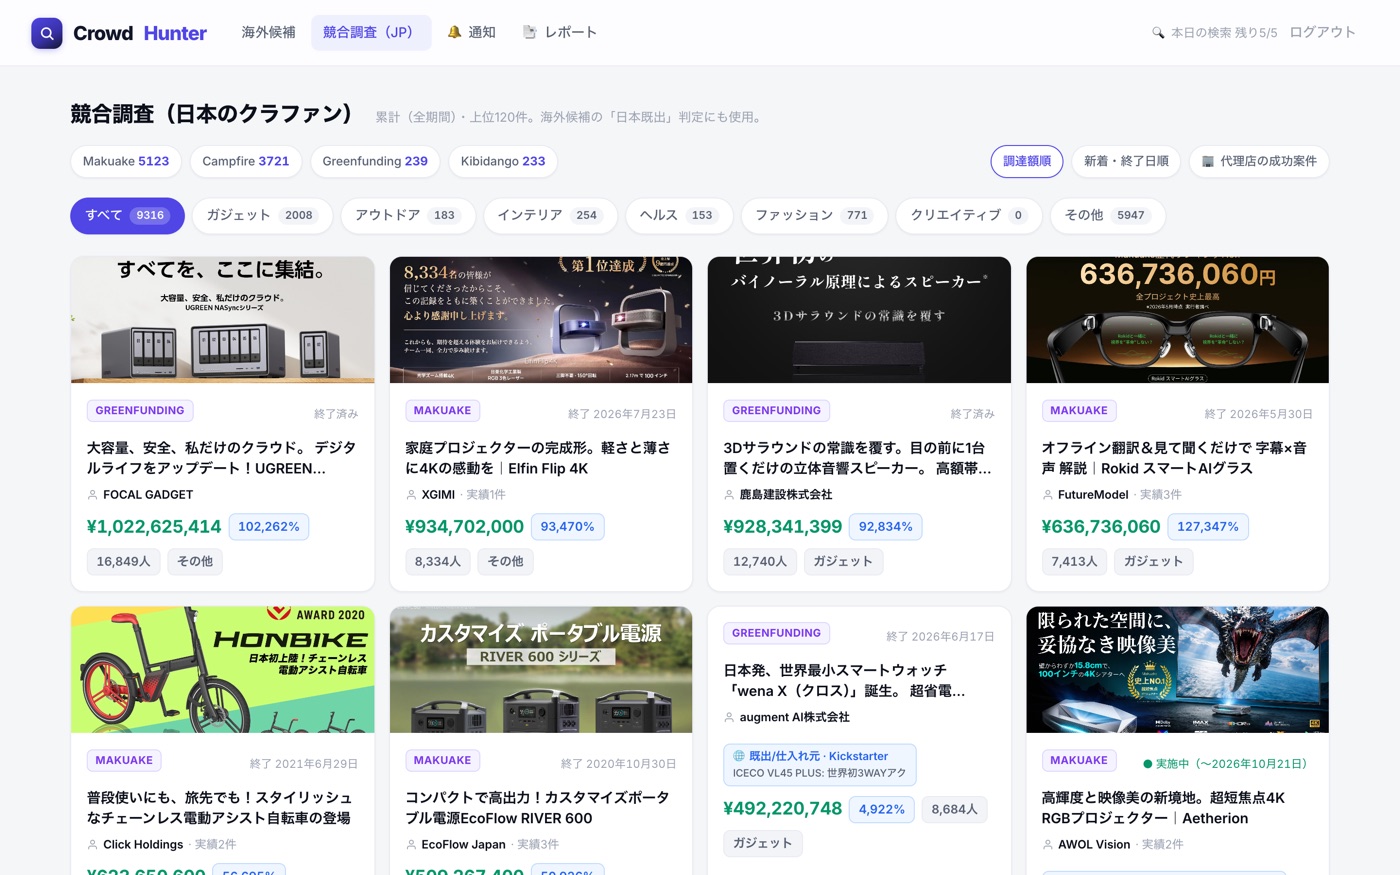The image size is (1400, 875).
Task: Open the 競合調査（JP） tab
Action: coord(371,32)
